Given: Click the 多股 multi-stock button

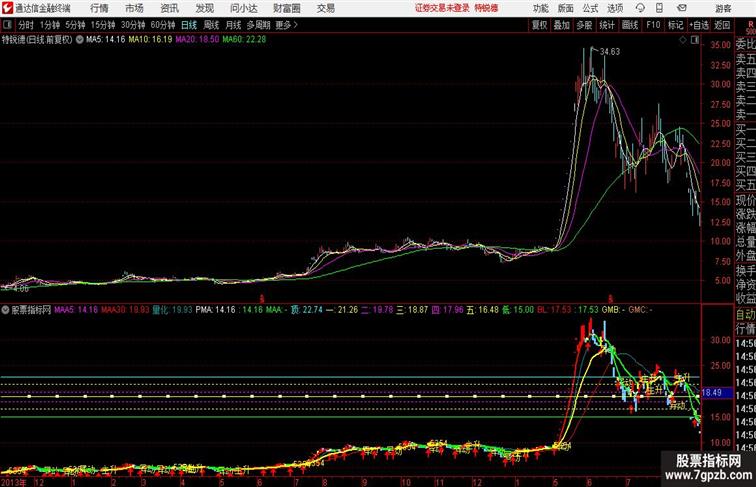Looking at the screenshot, I should [584, 25].
